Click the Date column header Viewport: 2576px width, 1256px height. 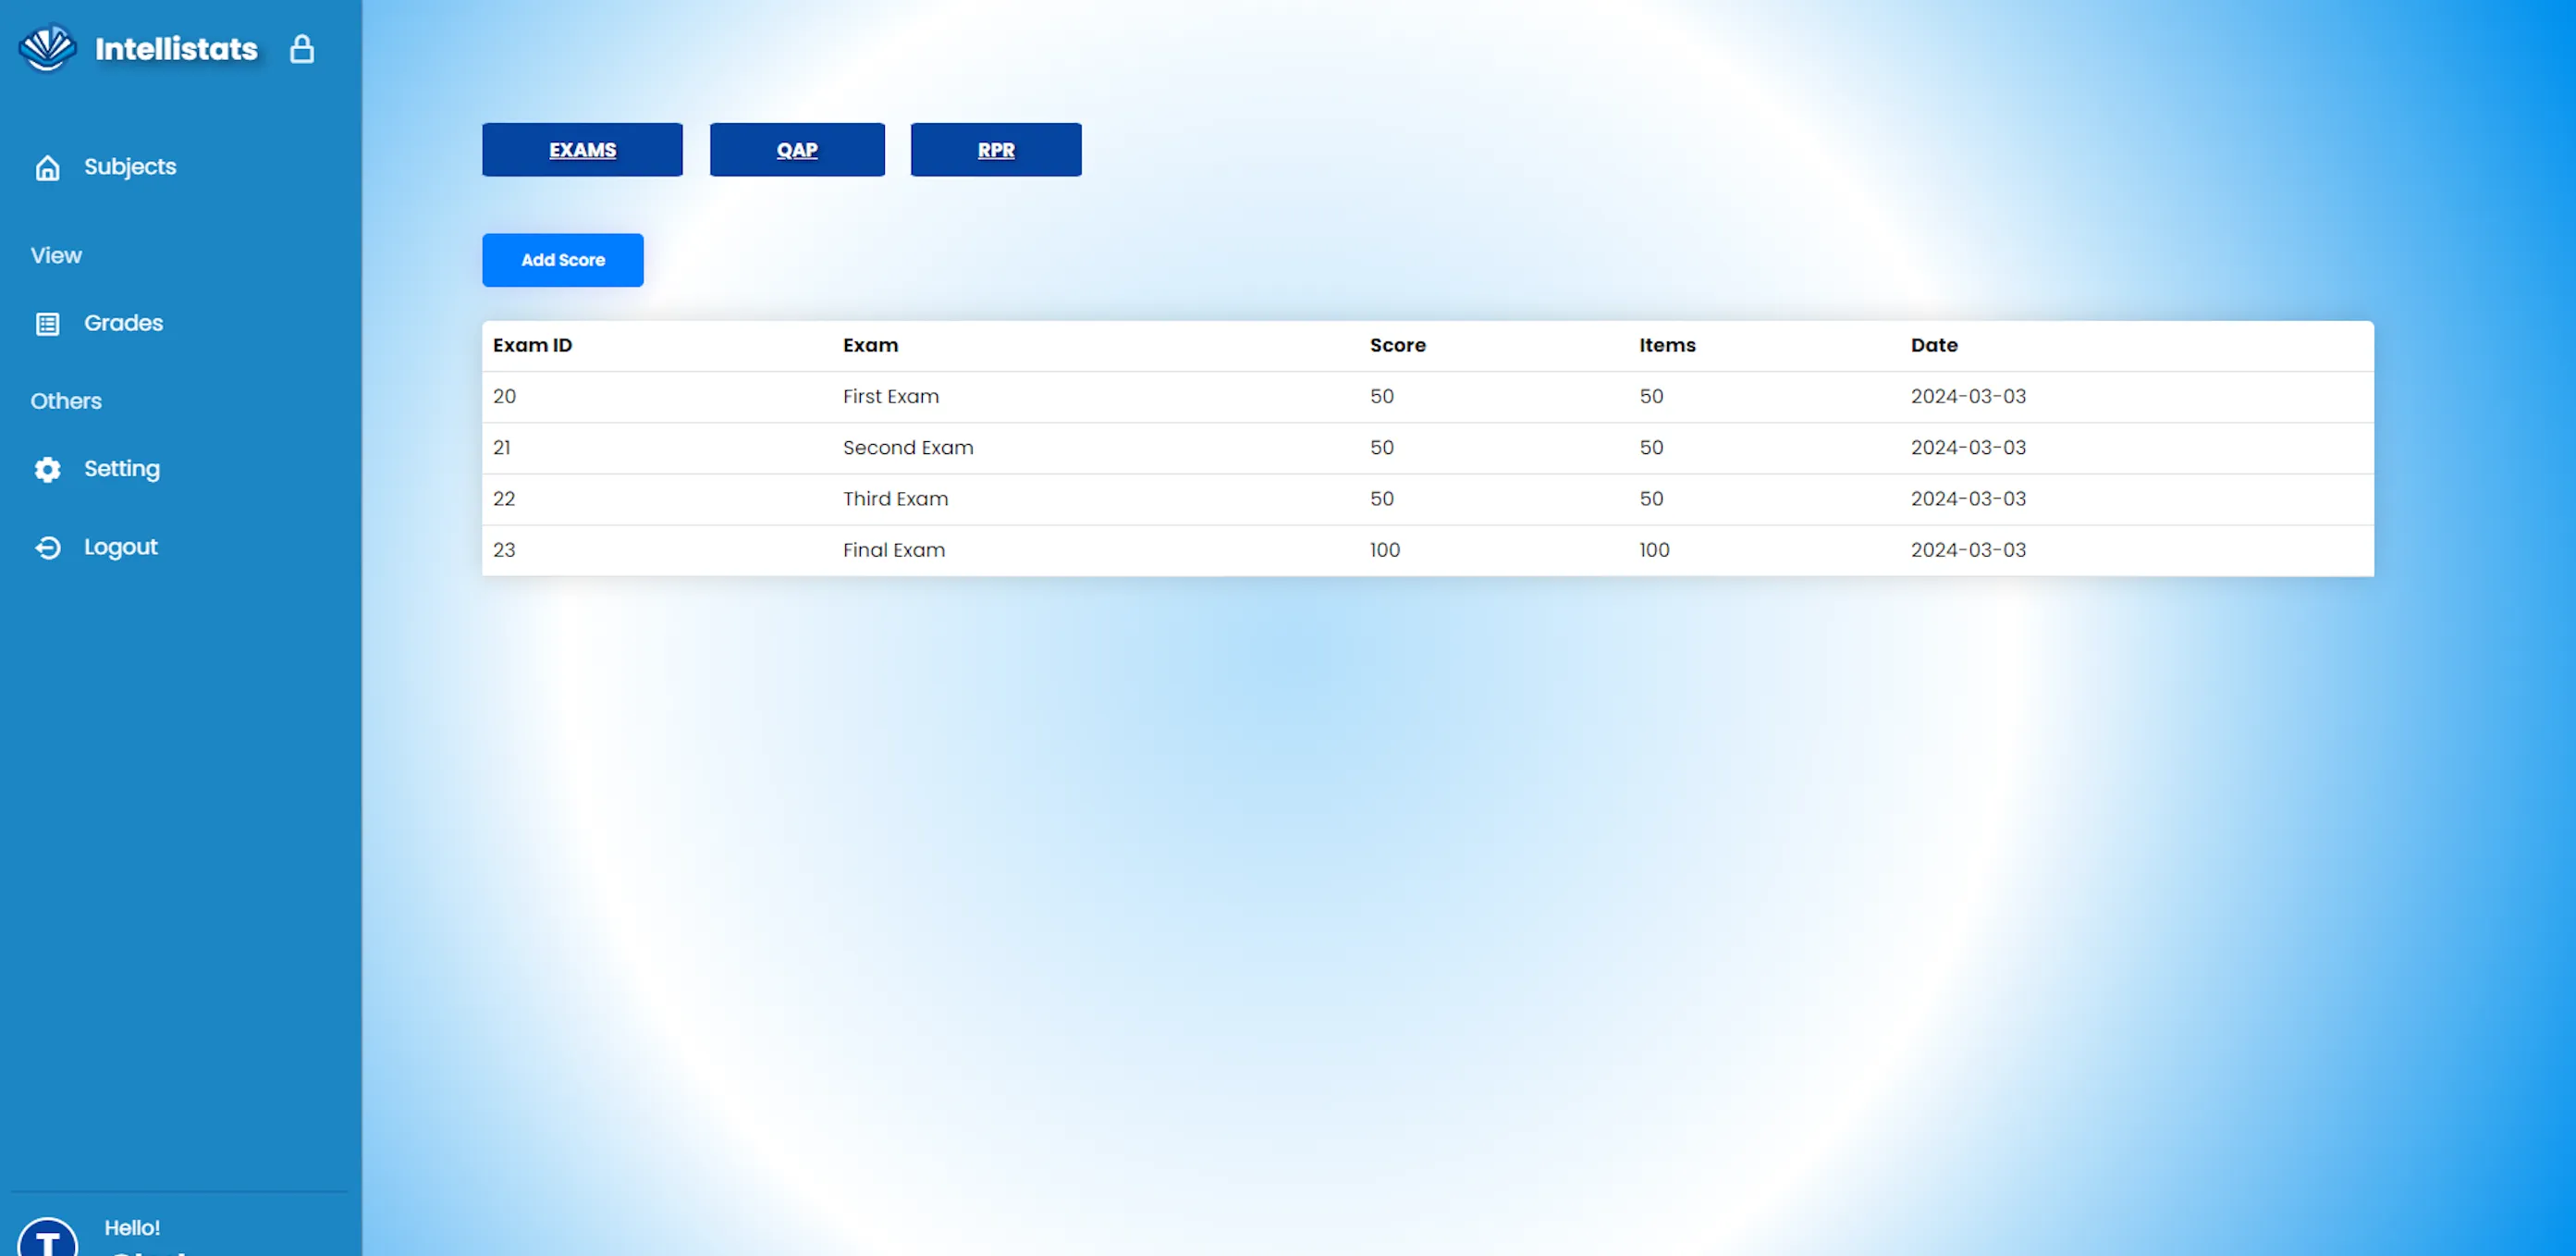[1933, 345]
